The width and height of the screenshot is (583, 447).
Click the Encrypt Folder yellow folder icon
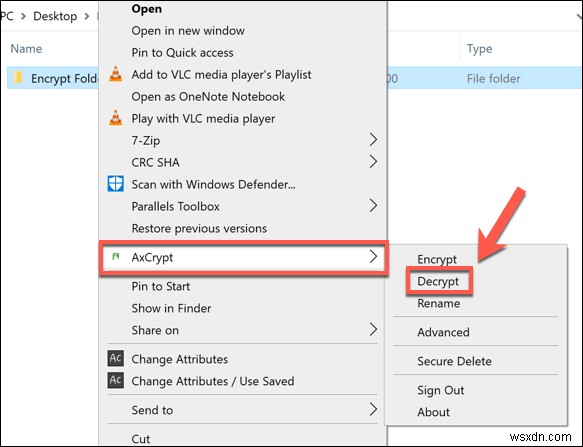click(x=18, y=78)
